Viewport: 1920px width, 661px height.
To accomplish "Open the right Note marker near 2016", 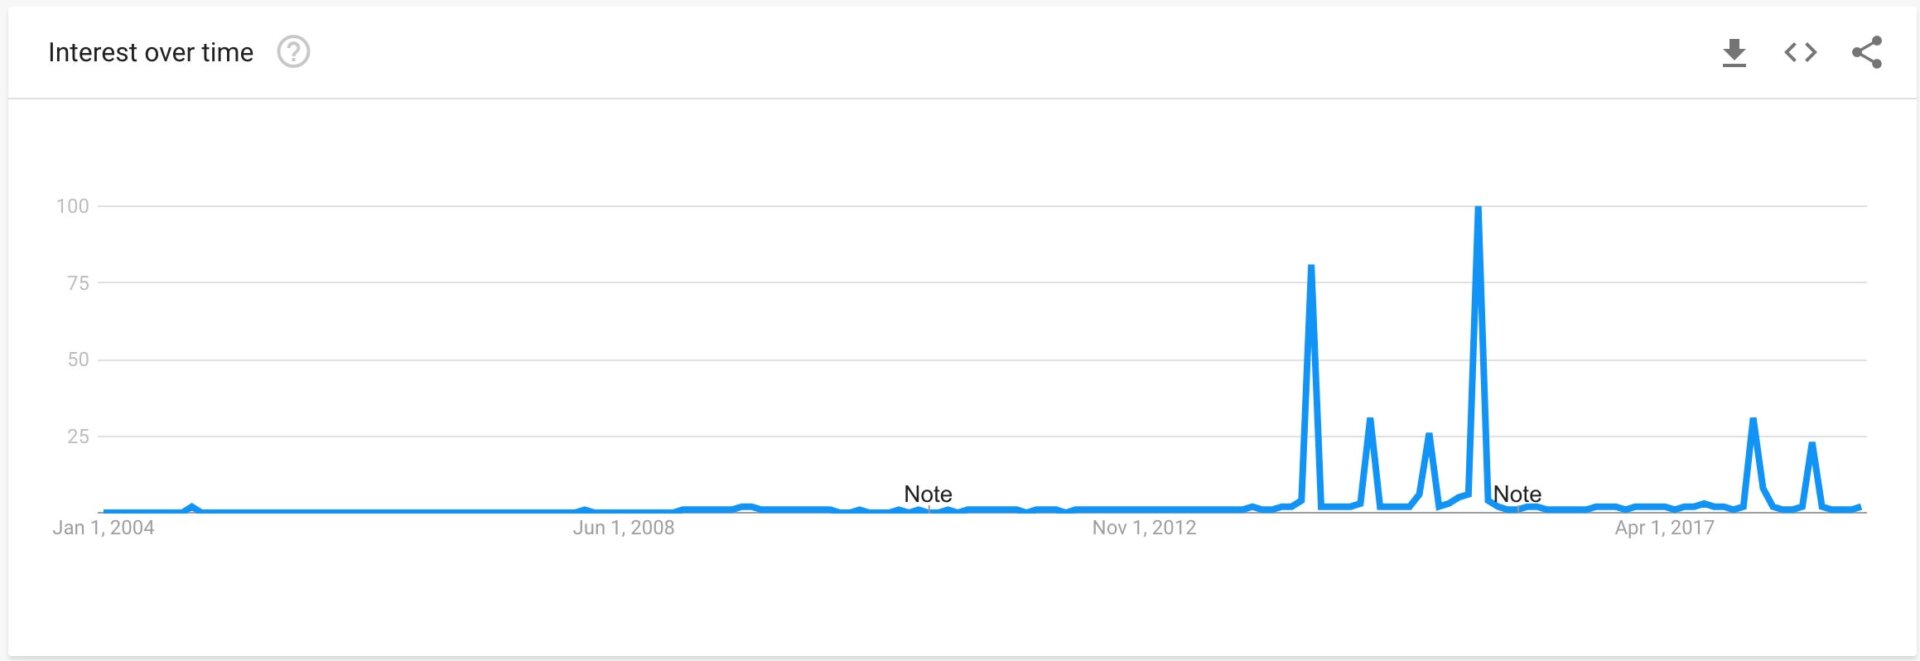I will pyautogui.click(x=1517, y=494).
